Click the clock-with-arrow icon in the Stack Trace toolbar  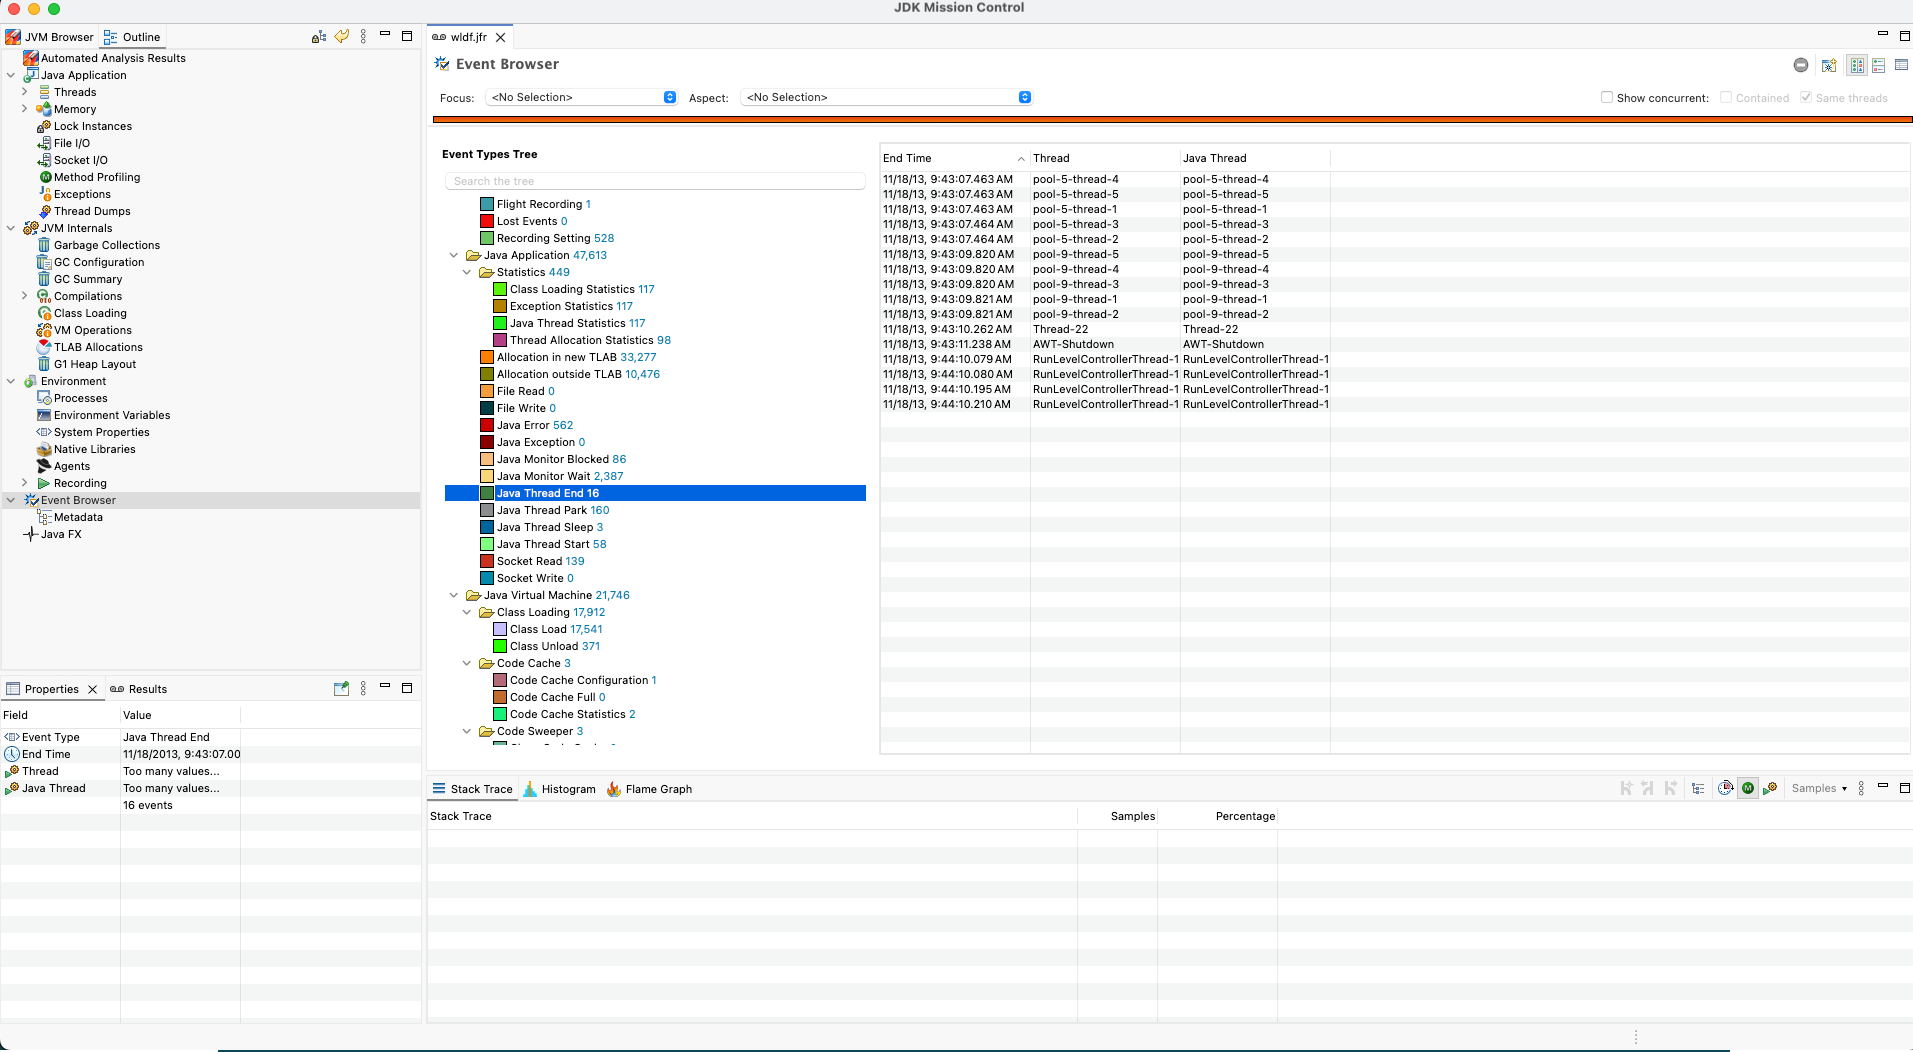1725,789
